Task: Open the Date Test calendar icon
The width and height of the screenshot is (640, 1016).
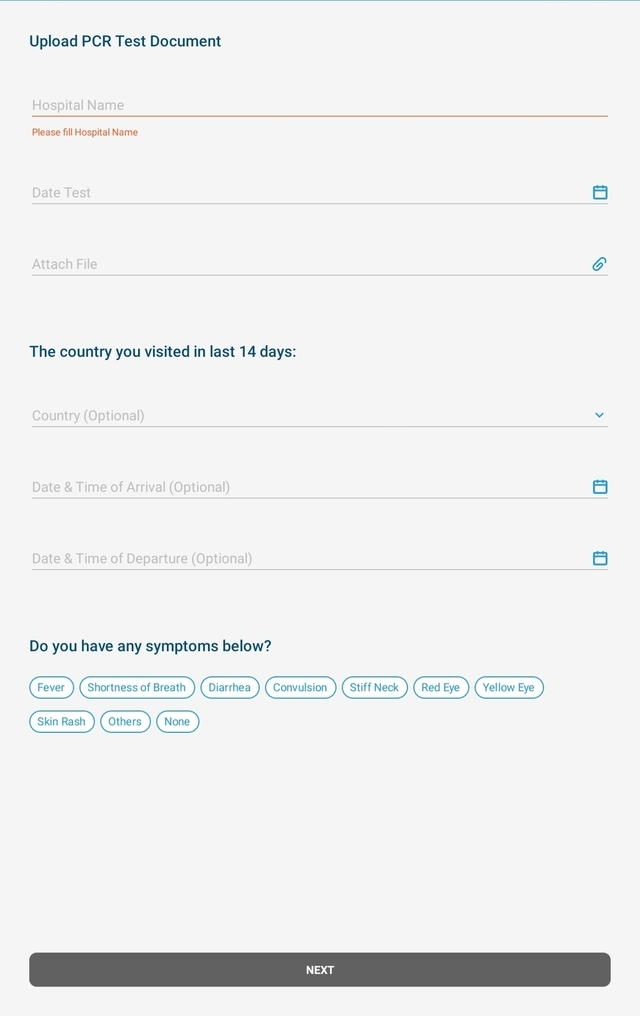Action: 600,192
